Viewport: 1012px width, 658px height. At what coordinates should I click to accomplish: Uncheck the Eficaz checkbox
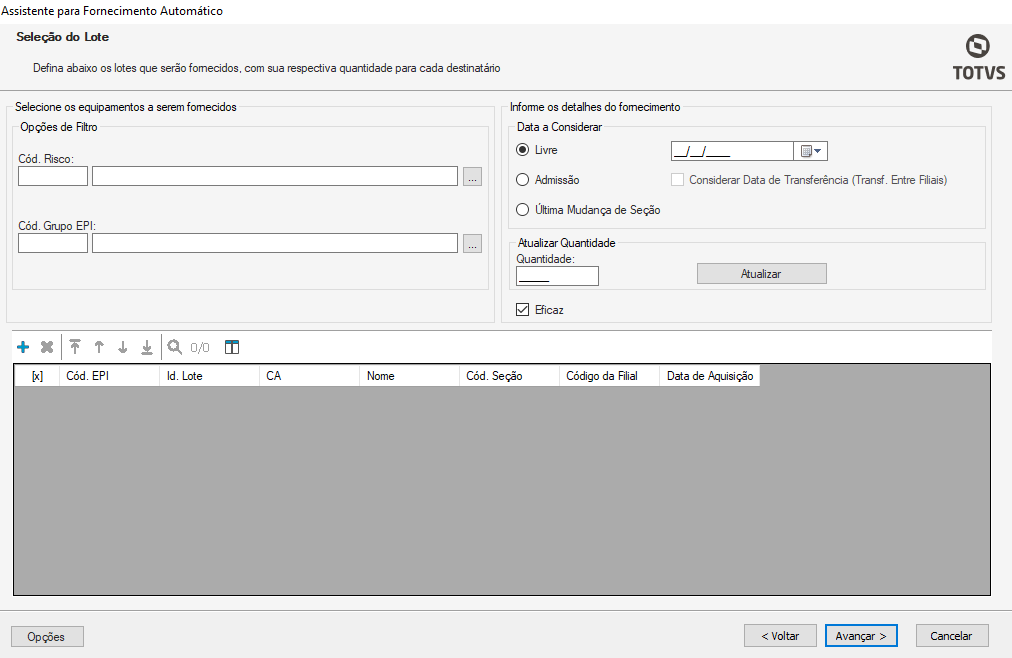(522, 310)
